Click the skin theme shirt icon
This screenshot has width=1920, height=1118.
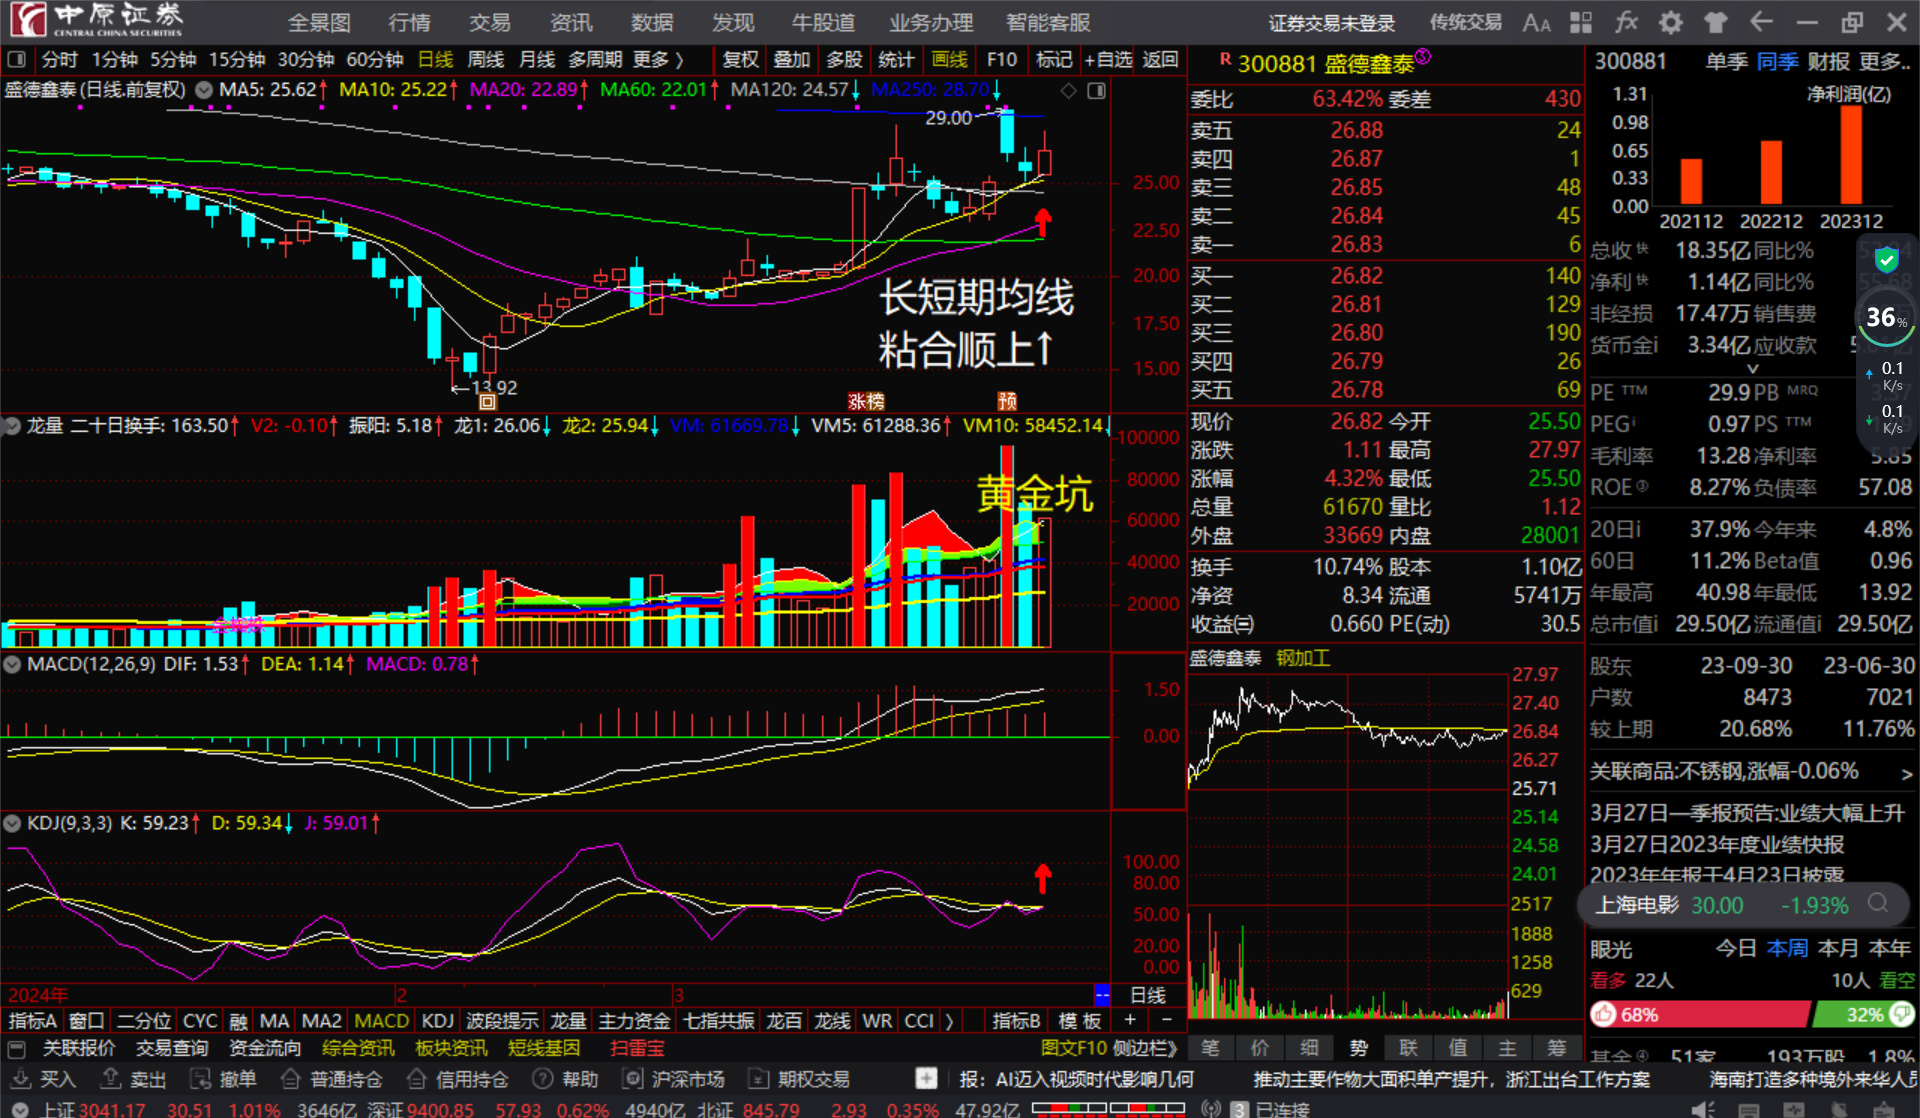point(1715,22)
